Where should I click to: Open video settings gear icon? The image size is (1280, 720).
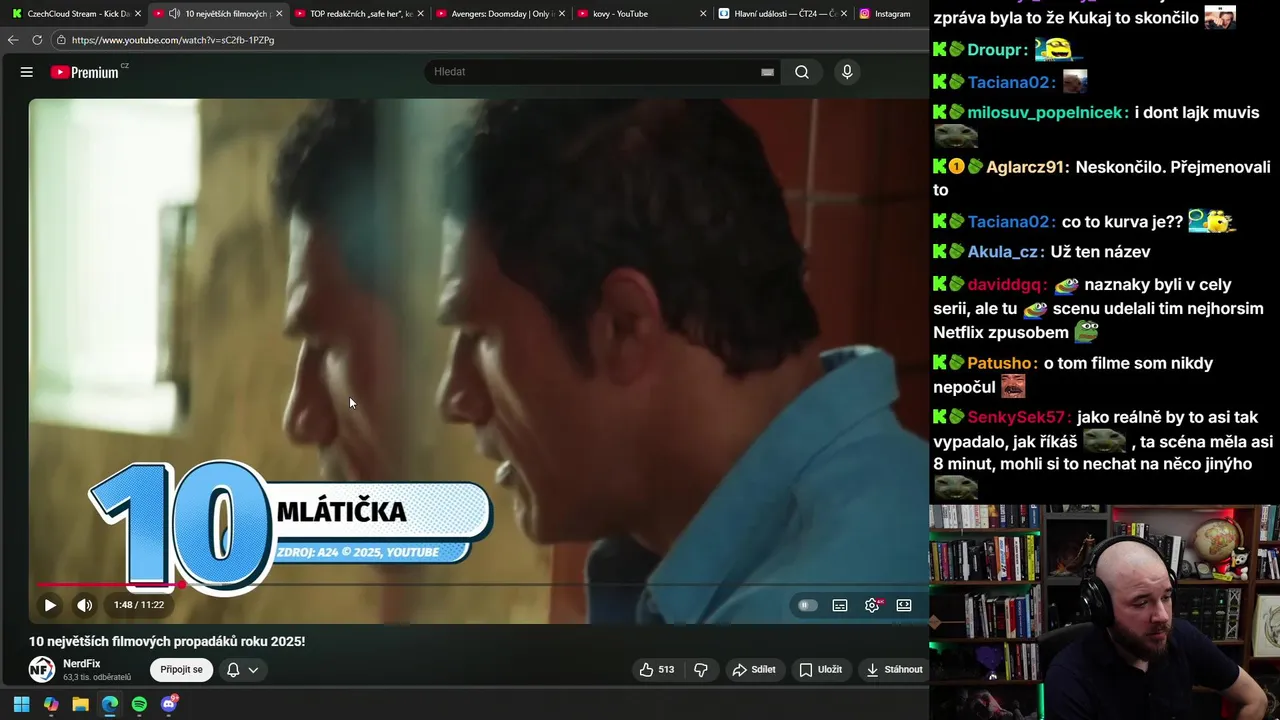(872, 605)
